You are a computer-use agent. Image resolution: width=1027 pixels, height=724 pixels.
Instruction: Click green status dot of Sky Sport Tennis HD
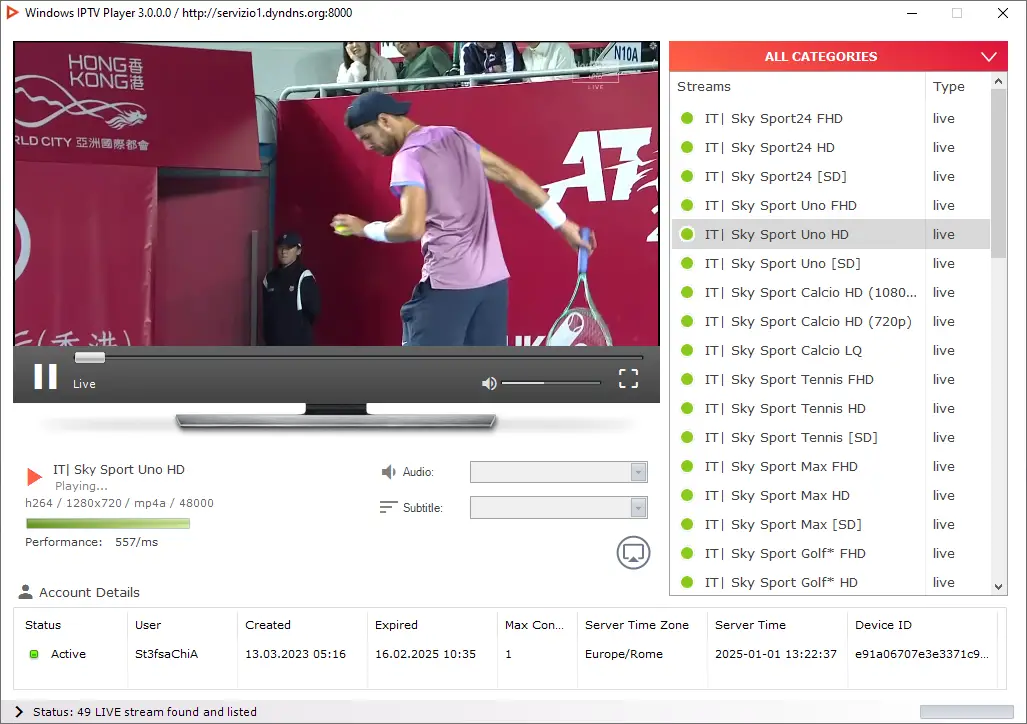tap(687, 408)
